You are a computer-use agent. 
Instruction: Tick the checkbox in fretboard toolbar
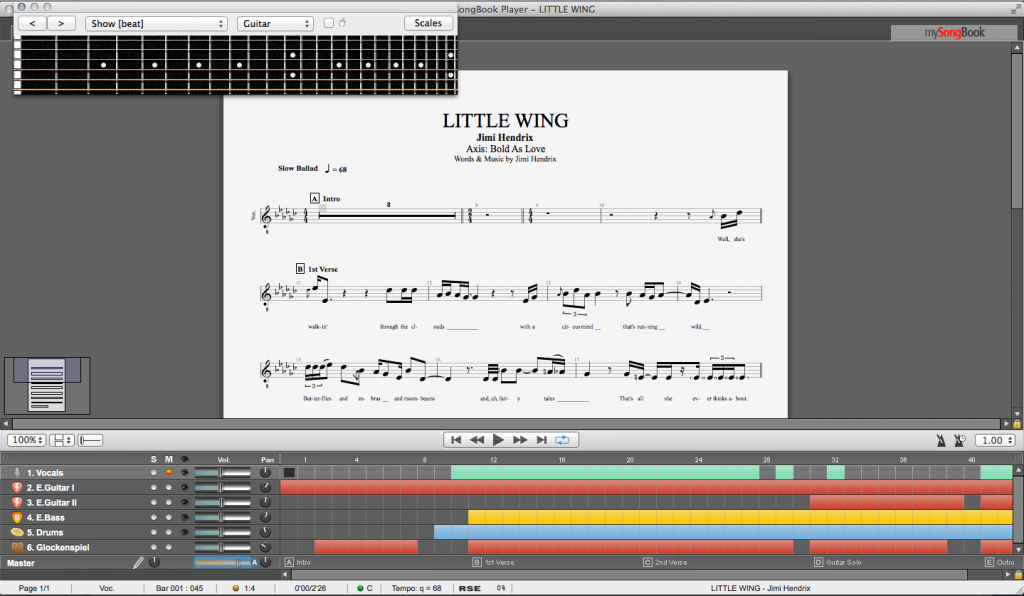[x=328, y=23]
